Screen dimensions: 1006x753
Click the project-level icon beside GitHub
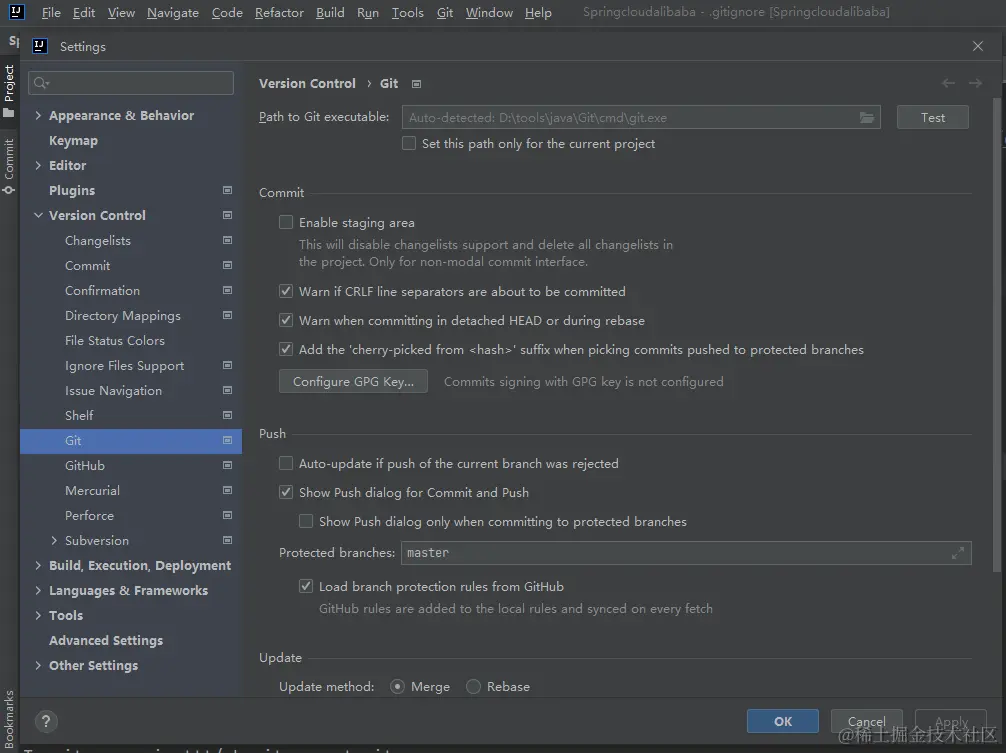pyautogui.click(x=227, y=466)
